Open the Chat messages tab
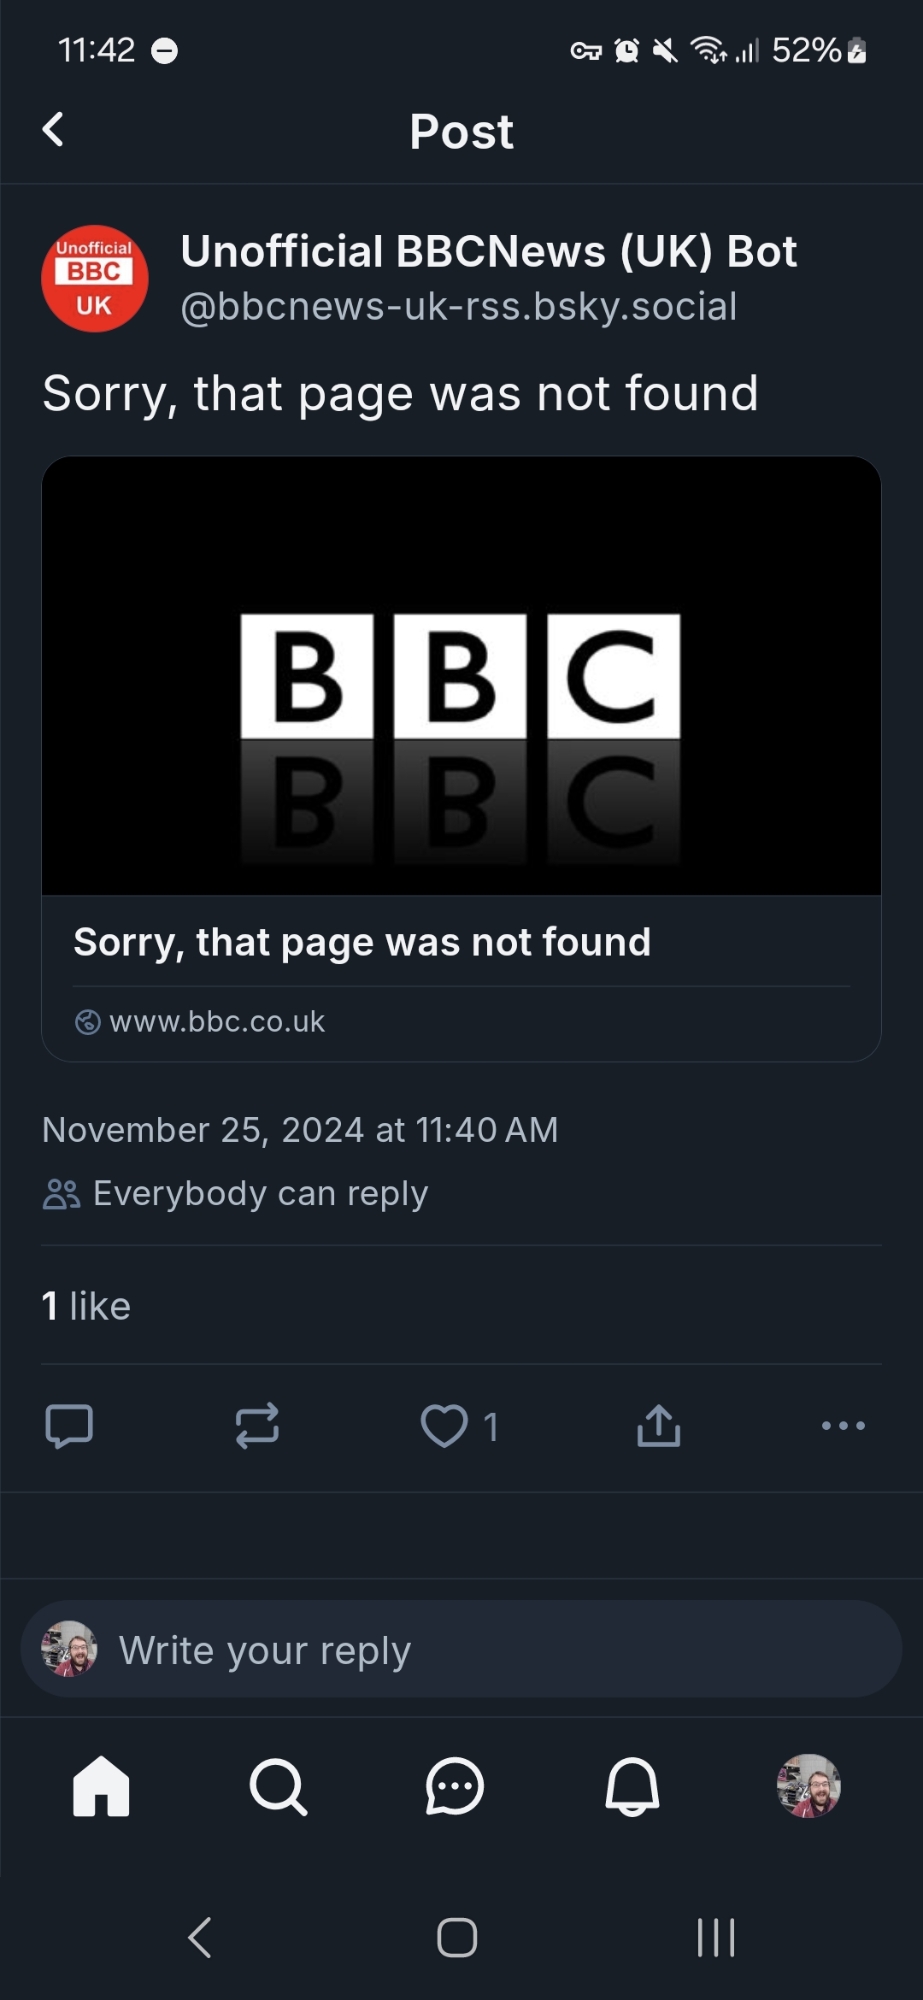This screenshot has width=923, height=2000. (x=455, y=1786)
